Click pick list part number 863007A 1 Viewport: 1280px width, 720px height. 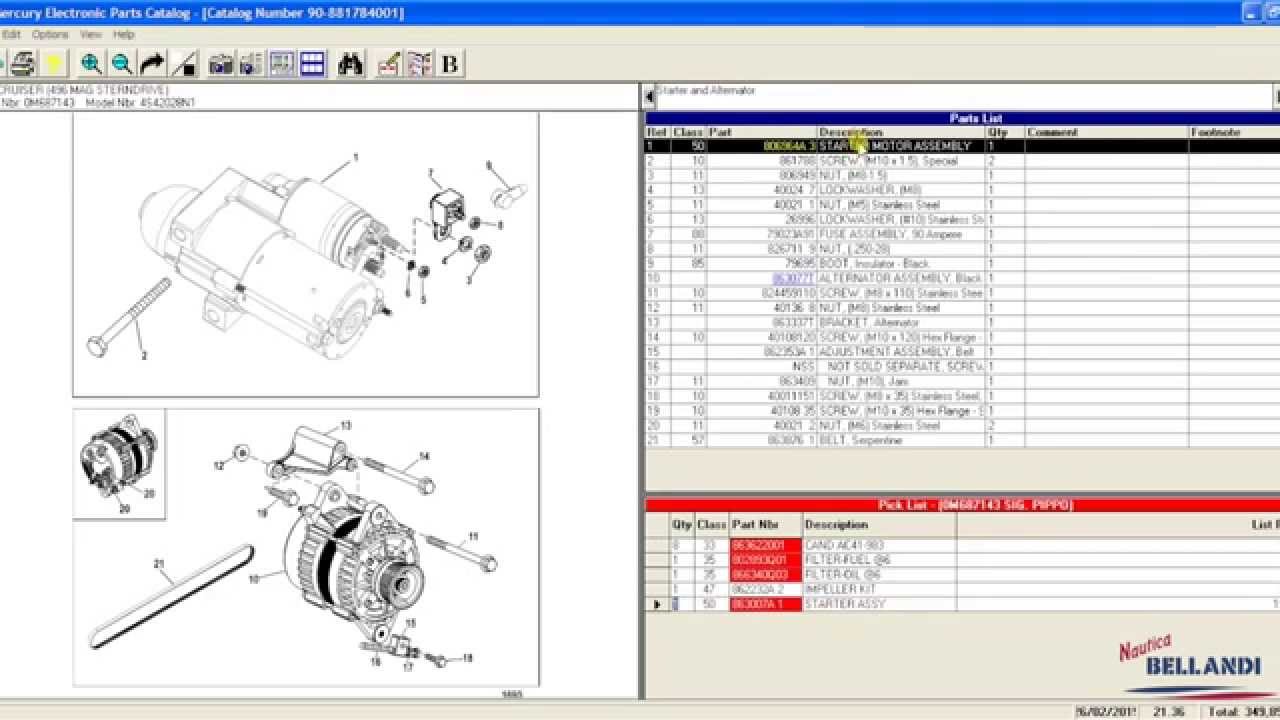coord(765,604)
